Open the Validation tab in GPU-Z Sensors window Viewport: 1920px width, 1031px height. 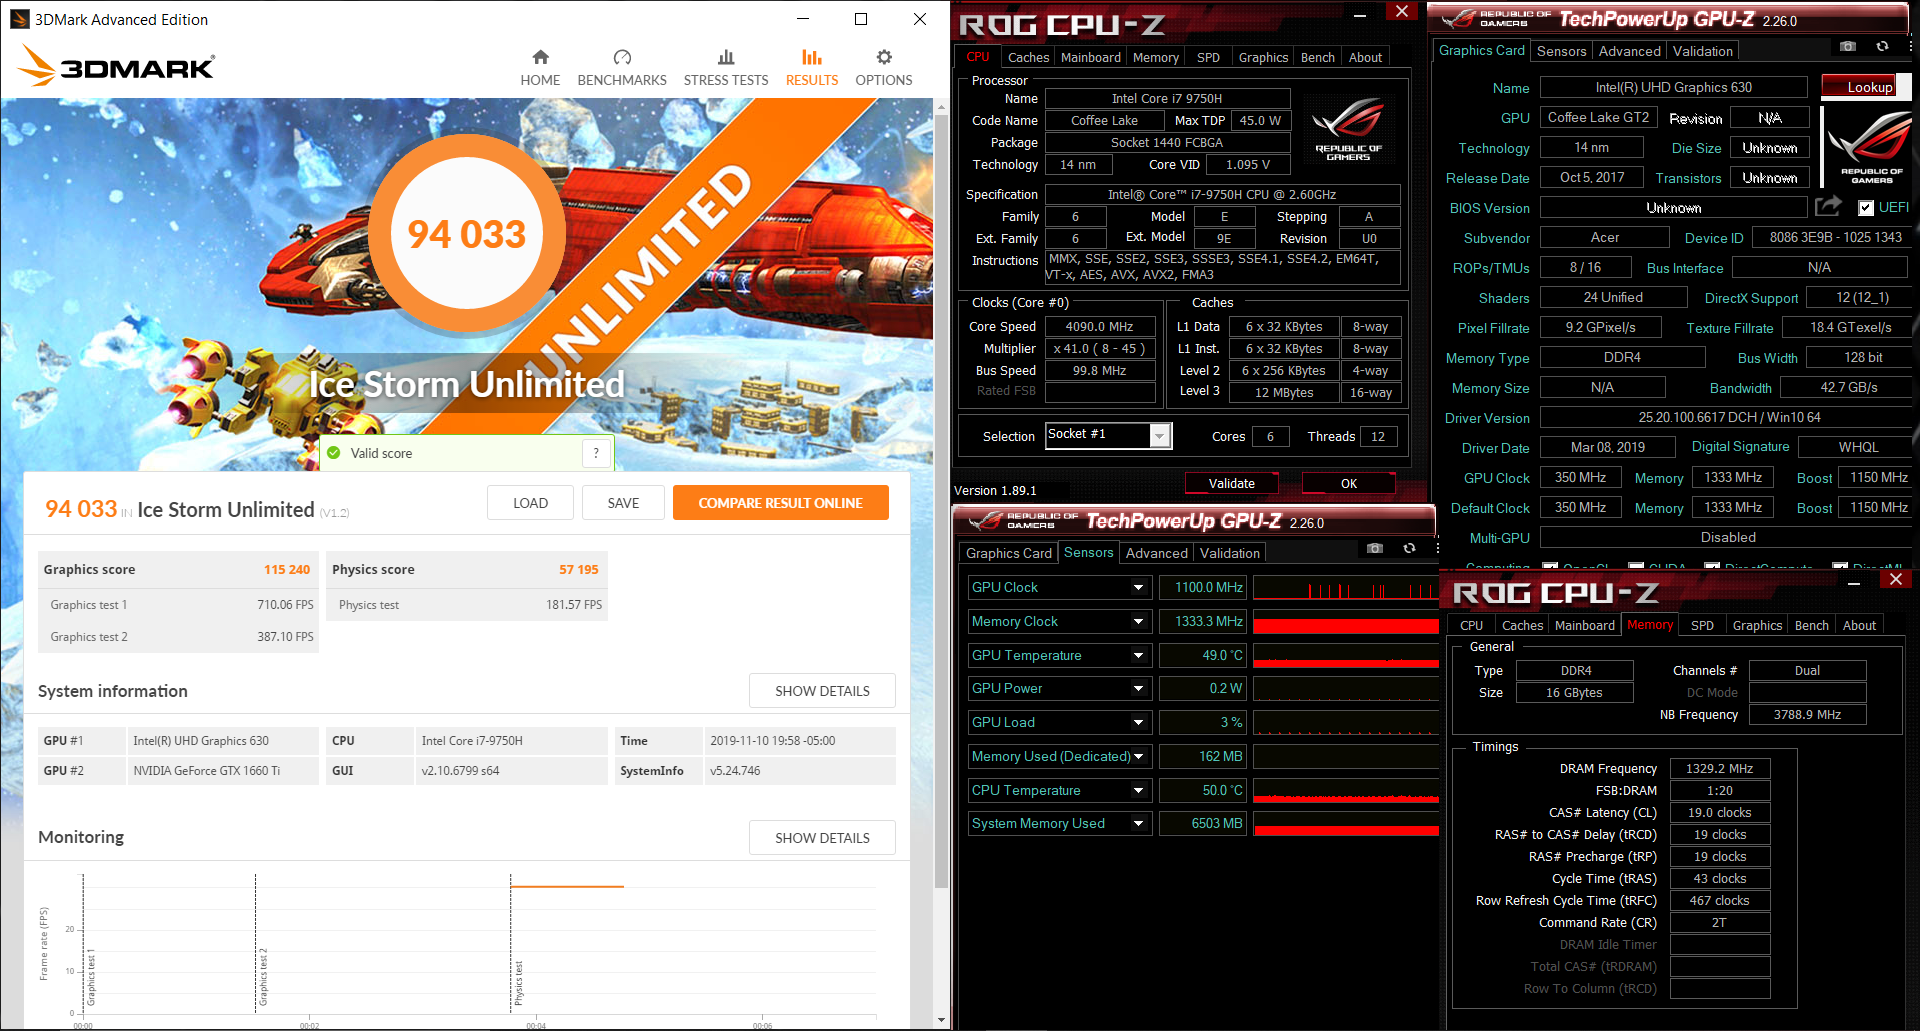coord(1229,553)
